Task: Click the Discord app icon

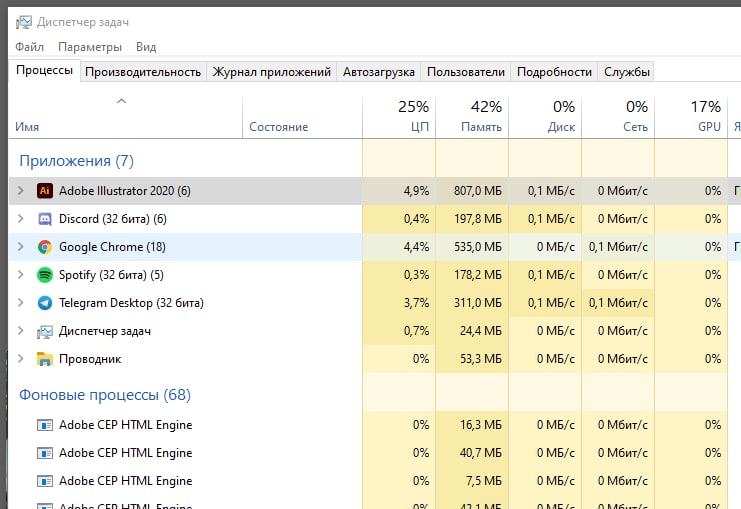Action: point(45,219)
